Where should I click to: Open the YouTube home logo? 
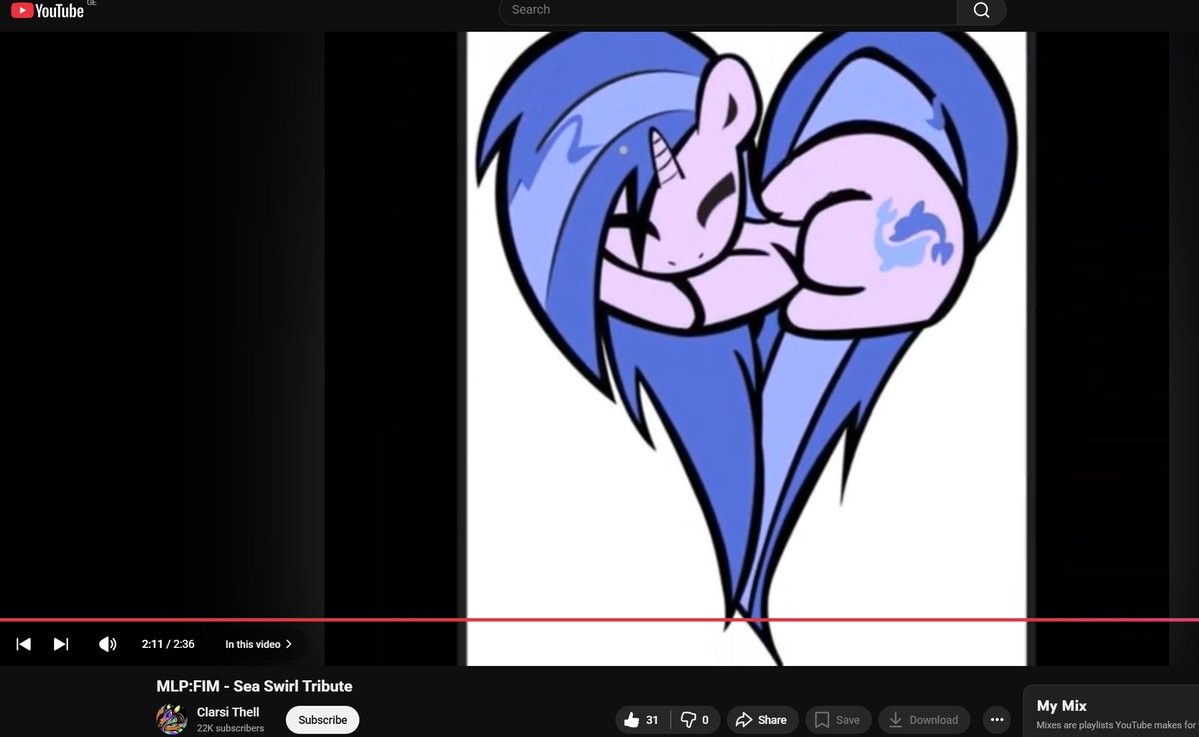tap(47, 11)
